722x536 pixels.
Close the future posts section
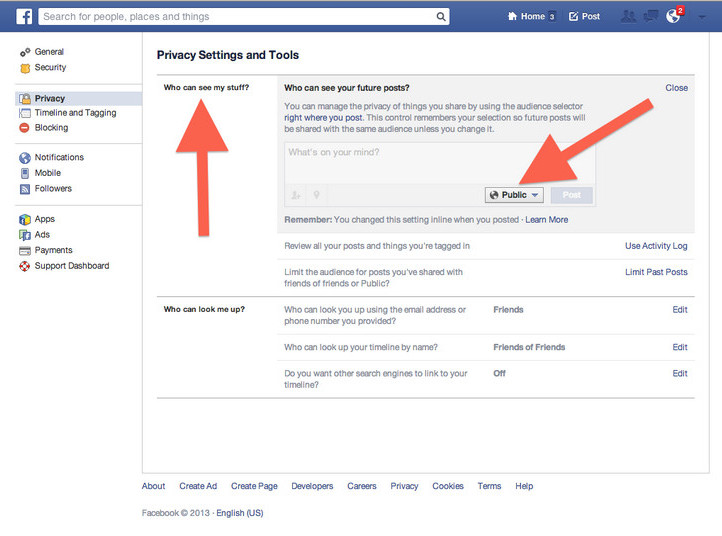pyautogui.click(x=676, y=87)
